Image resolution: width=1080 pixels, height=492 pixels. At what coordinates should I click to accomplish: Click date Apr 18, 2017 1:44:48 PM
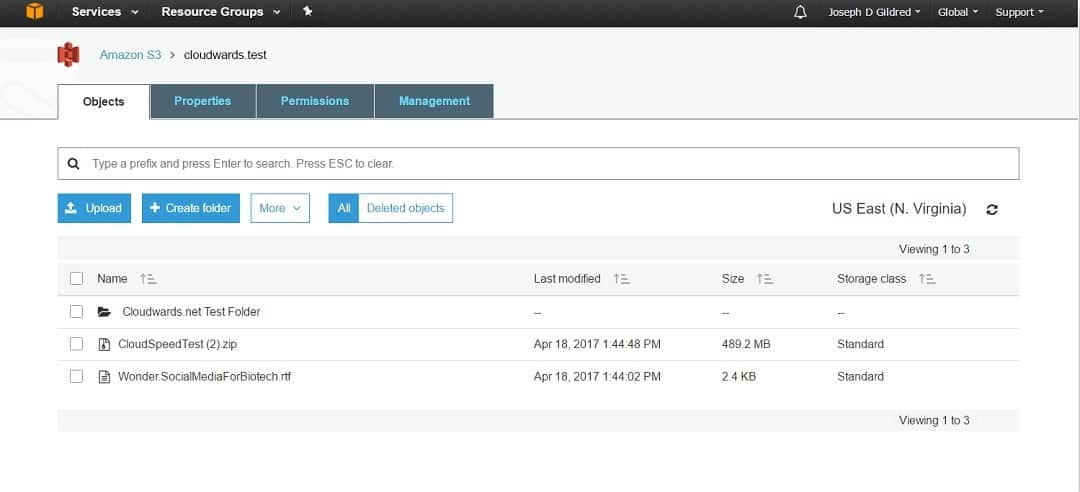597,344
